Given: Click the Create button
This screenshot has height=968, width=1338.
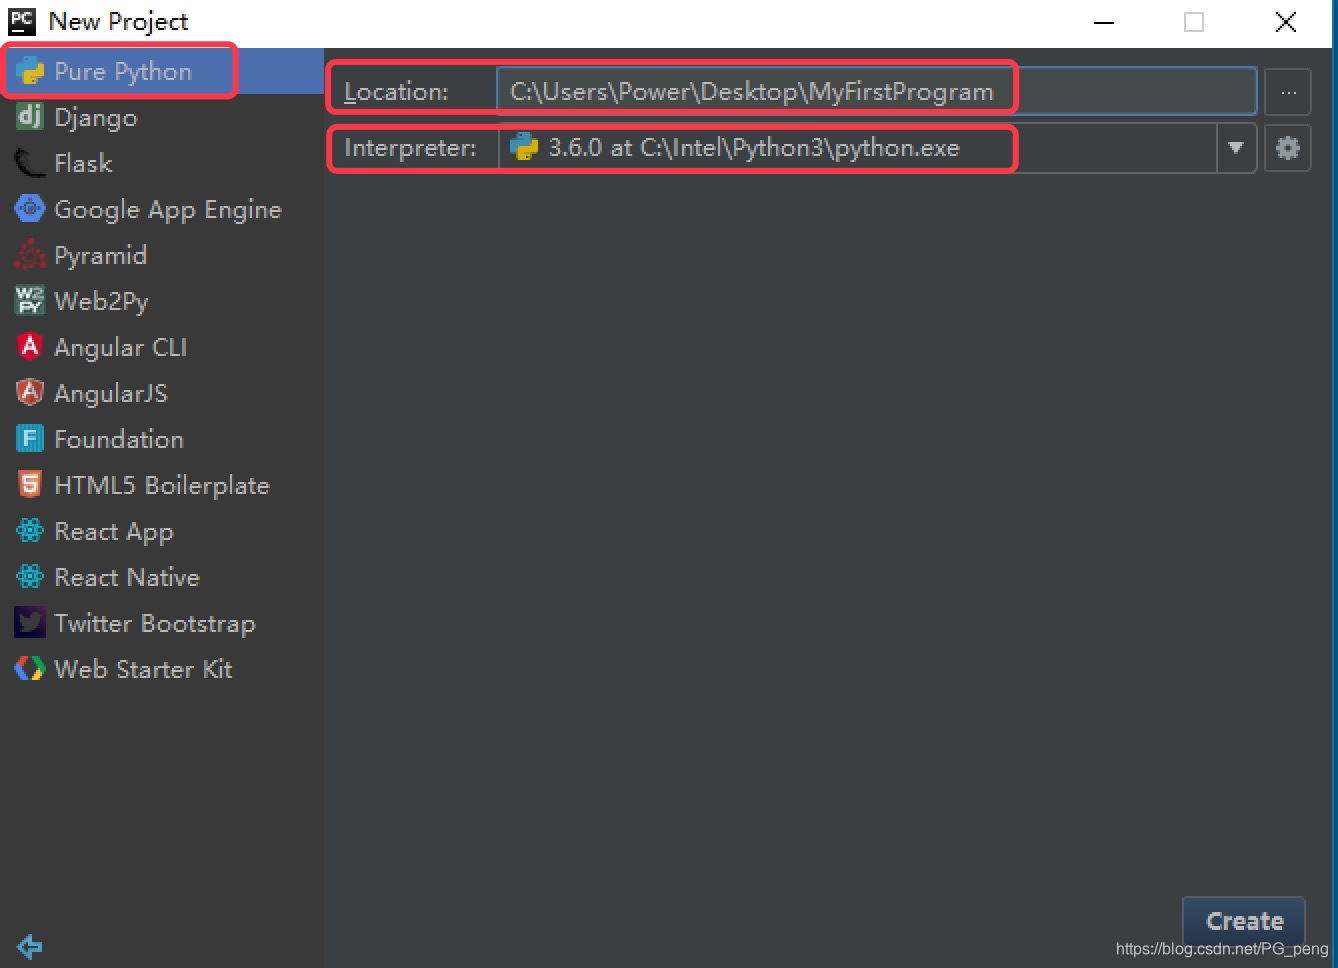Looking at the screenshot, I should pyautogui.click(x=1244, y=921).
